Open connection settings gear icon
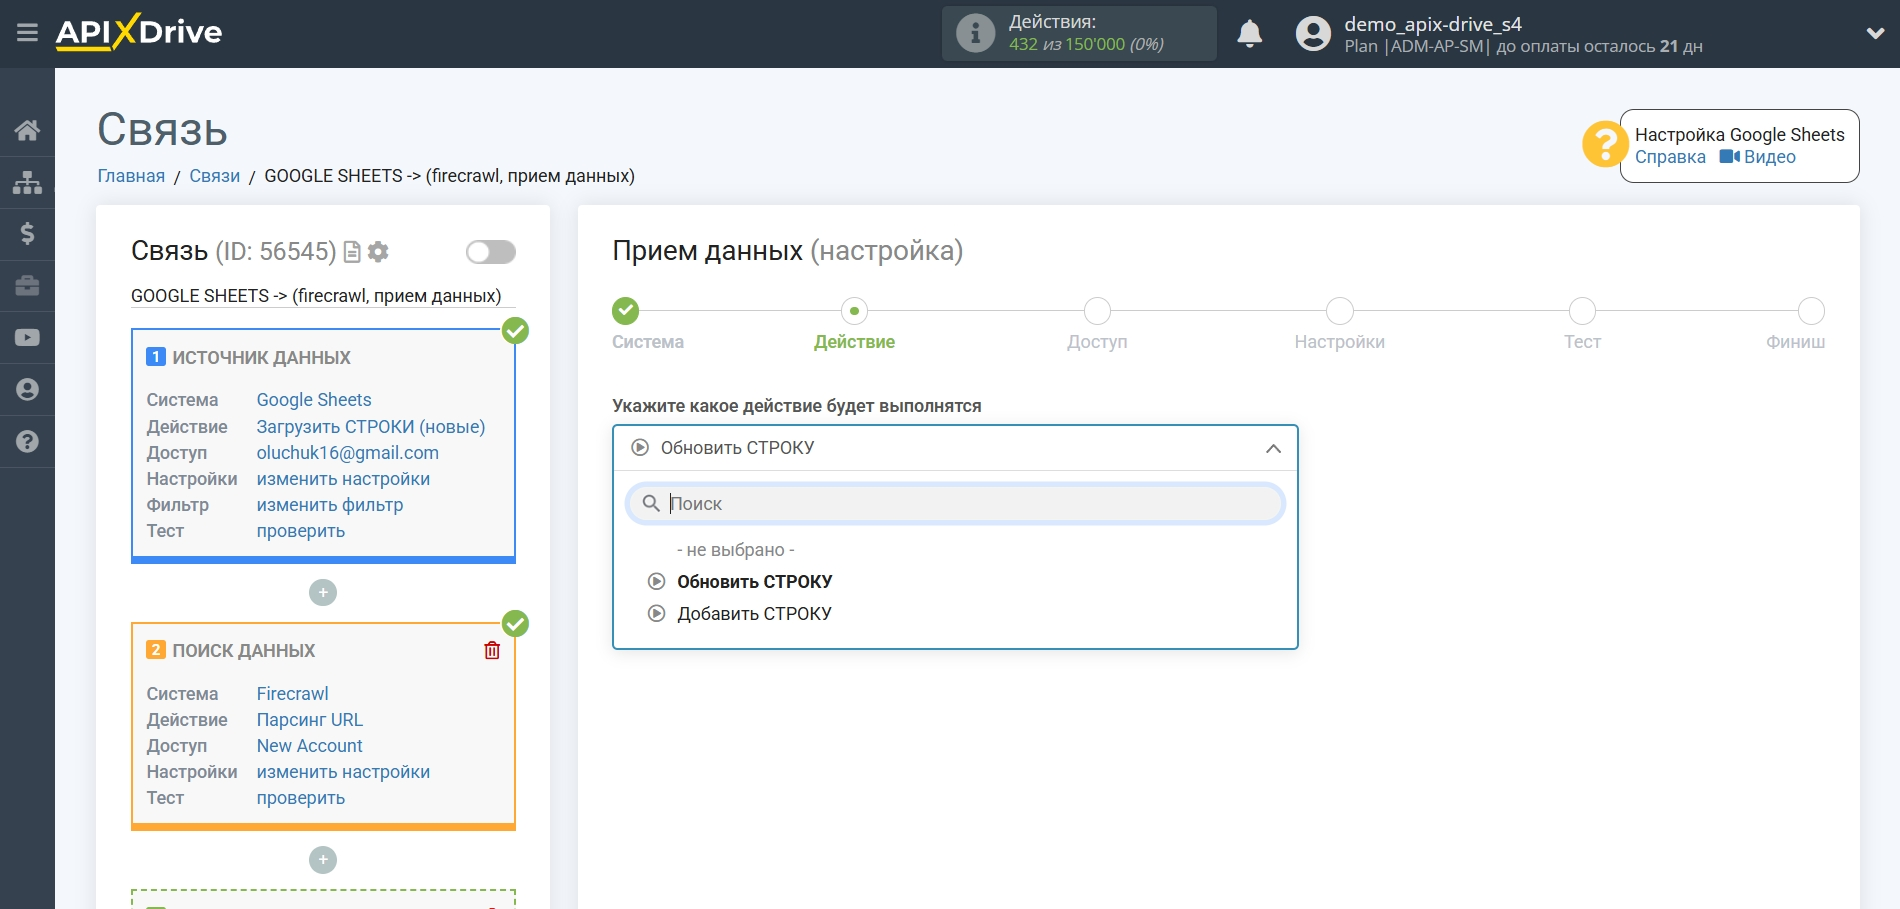1900x909 pixels. point(378,252)
